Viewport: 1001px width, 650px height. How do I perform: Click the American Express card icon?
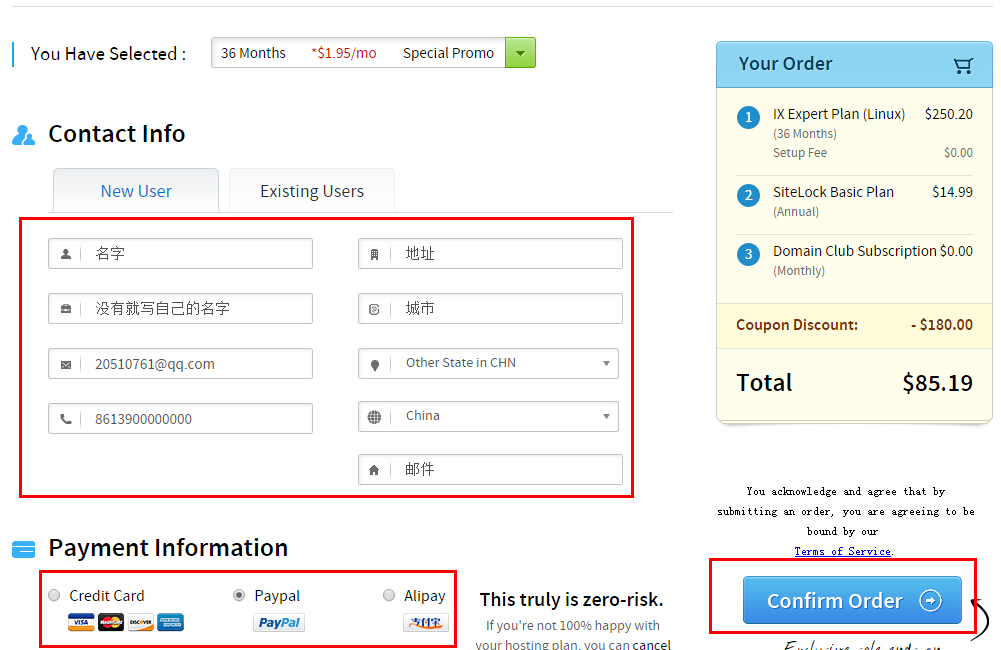(170, 623)
